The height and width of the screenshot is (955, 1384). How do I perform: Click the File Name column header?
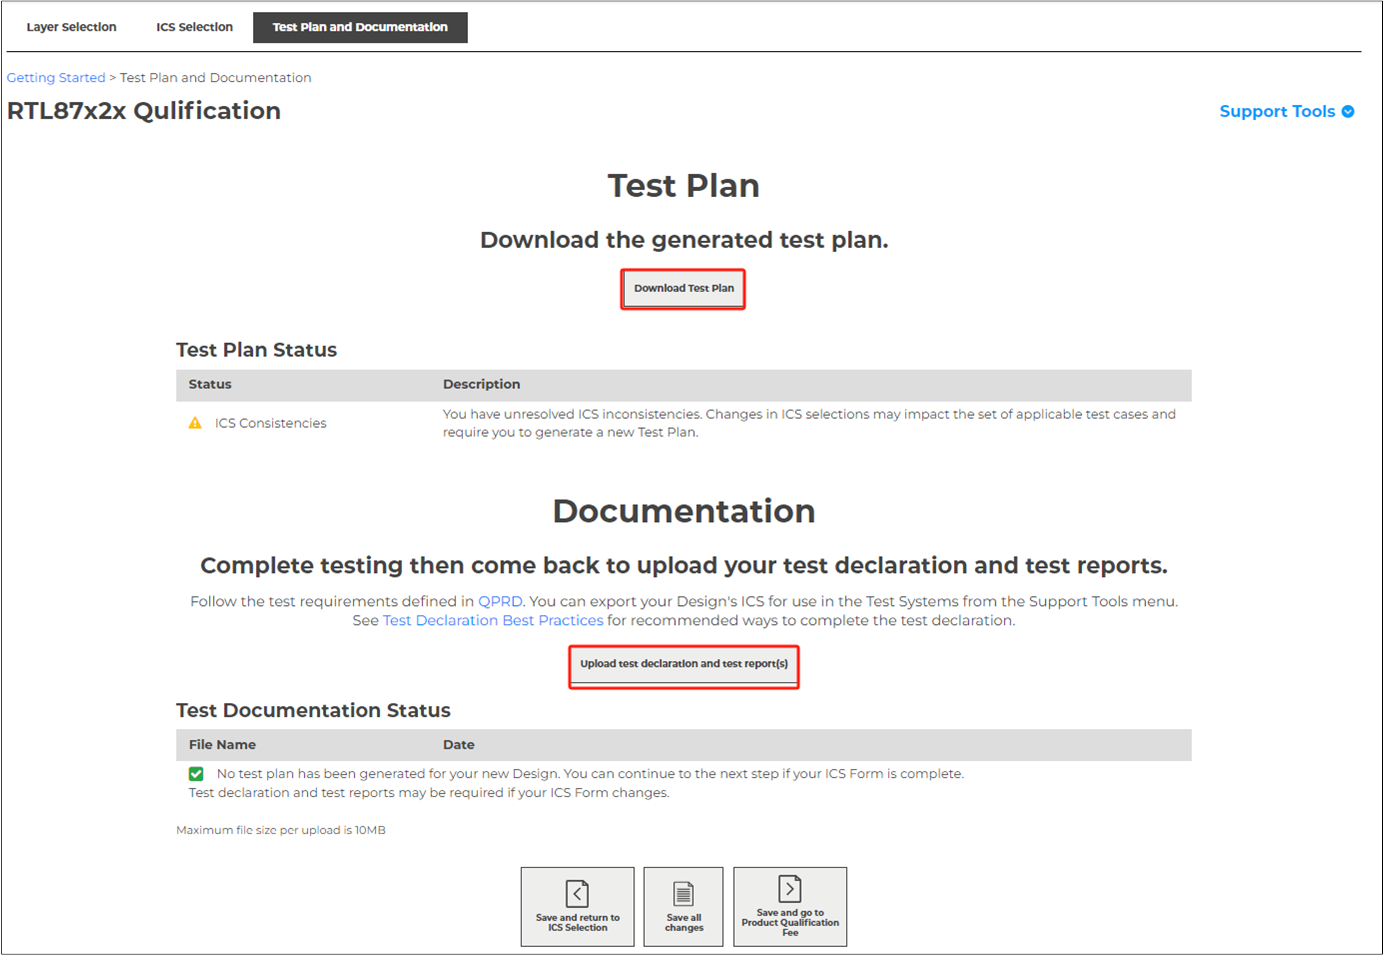click(x=222, y=745)
